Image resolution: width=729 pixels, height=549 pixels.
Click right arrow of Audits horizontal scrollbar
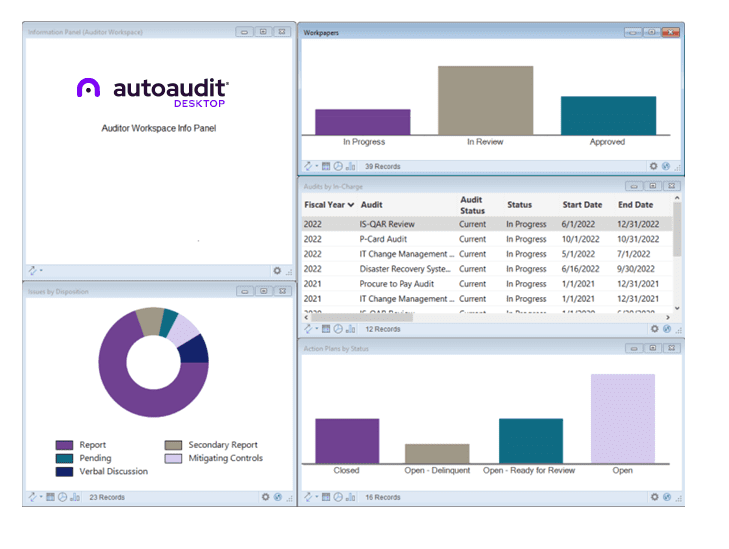(x=668, y=317)
